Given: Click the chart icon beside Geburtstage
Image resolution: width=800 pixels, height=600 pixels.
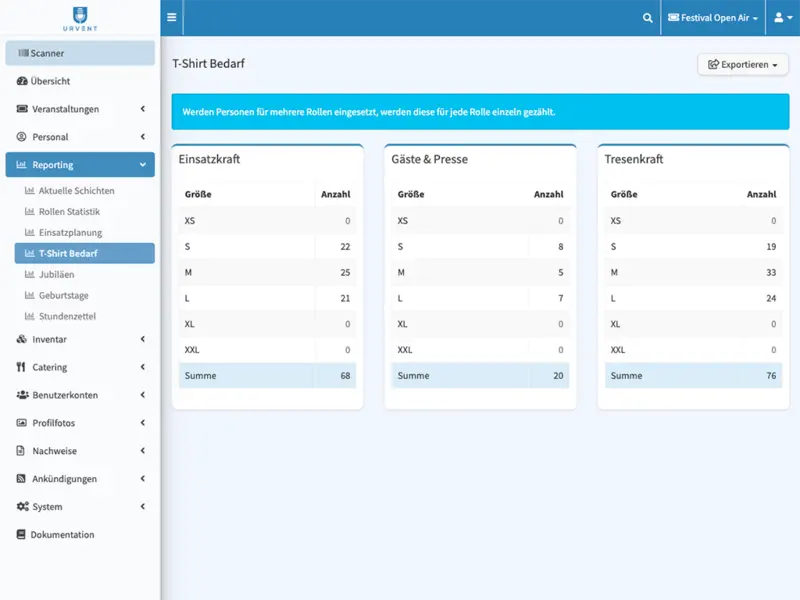Looking at the screenshot, I should coord(30,295).
